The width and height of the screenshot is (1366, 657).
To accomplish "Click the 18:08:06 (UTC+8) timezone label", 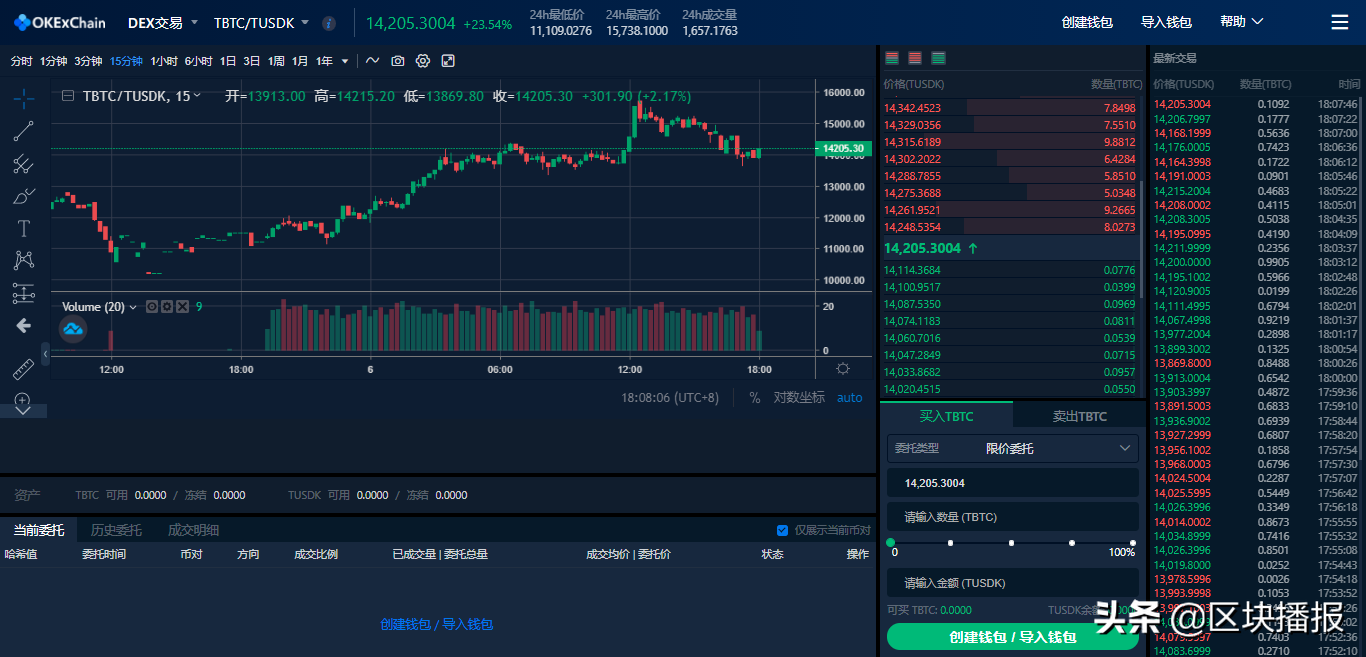I will point(670,397).
